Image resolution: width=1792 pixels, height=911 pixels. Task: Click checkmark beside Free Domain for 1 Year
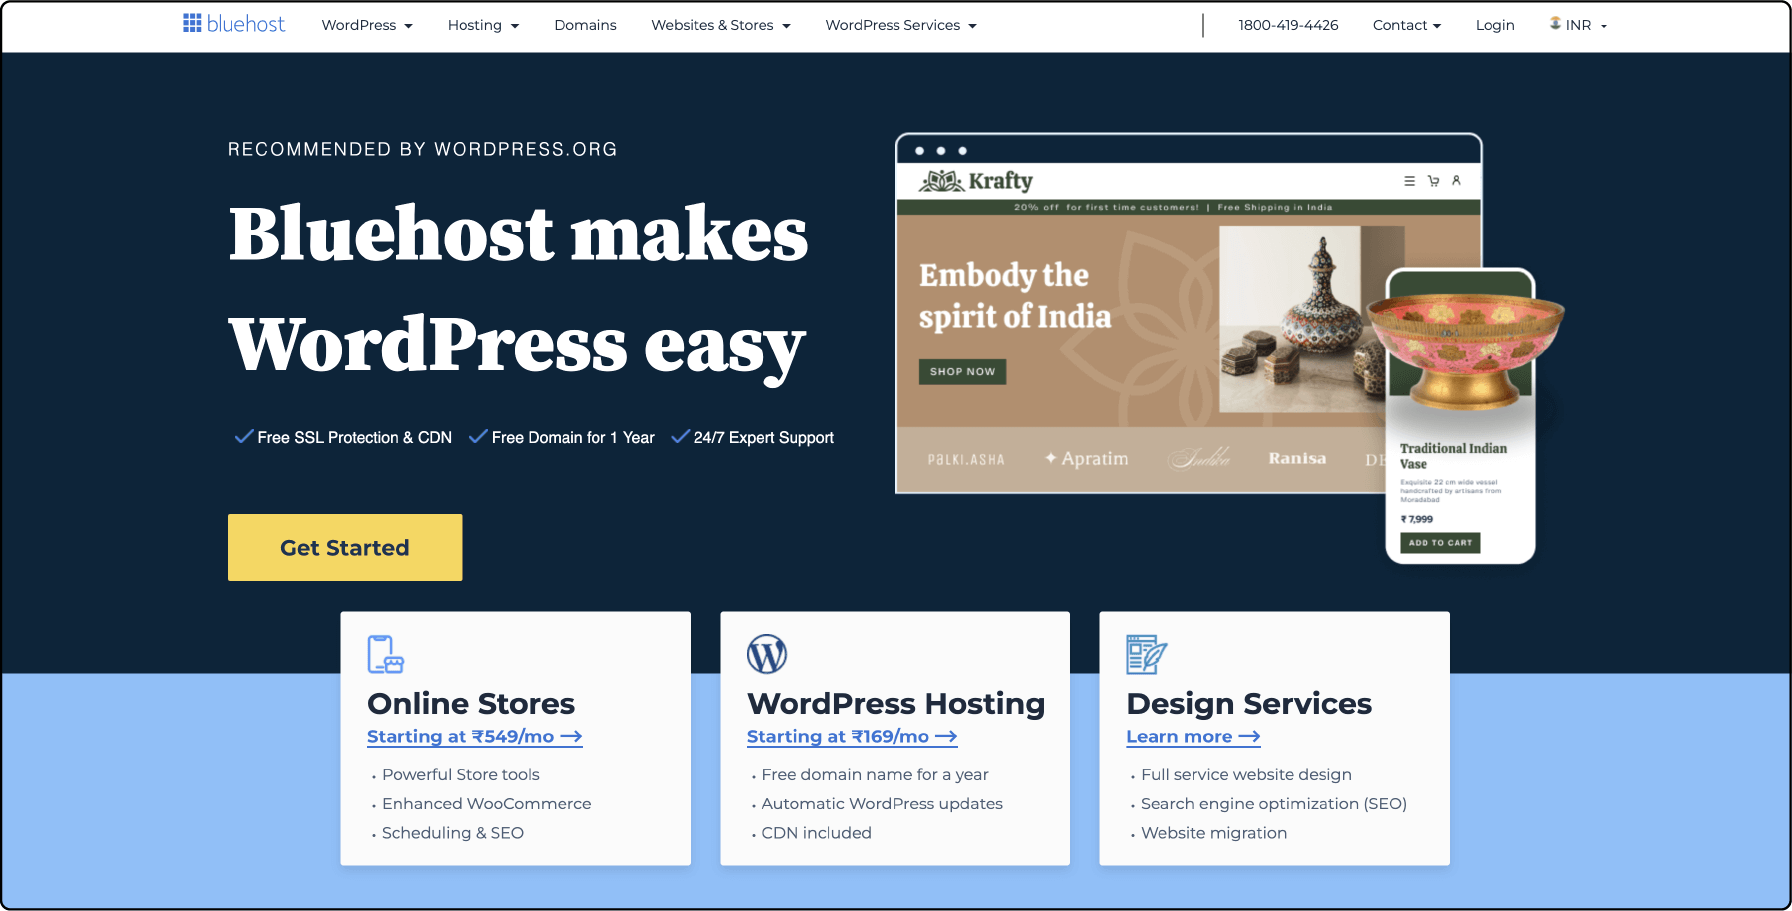(x=478, y=436)
